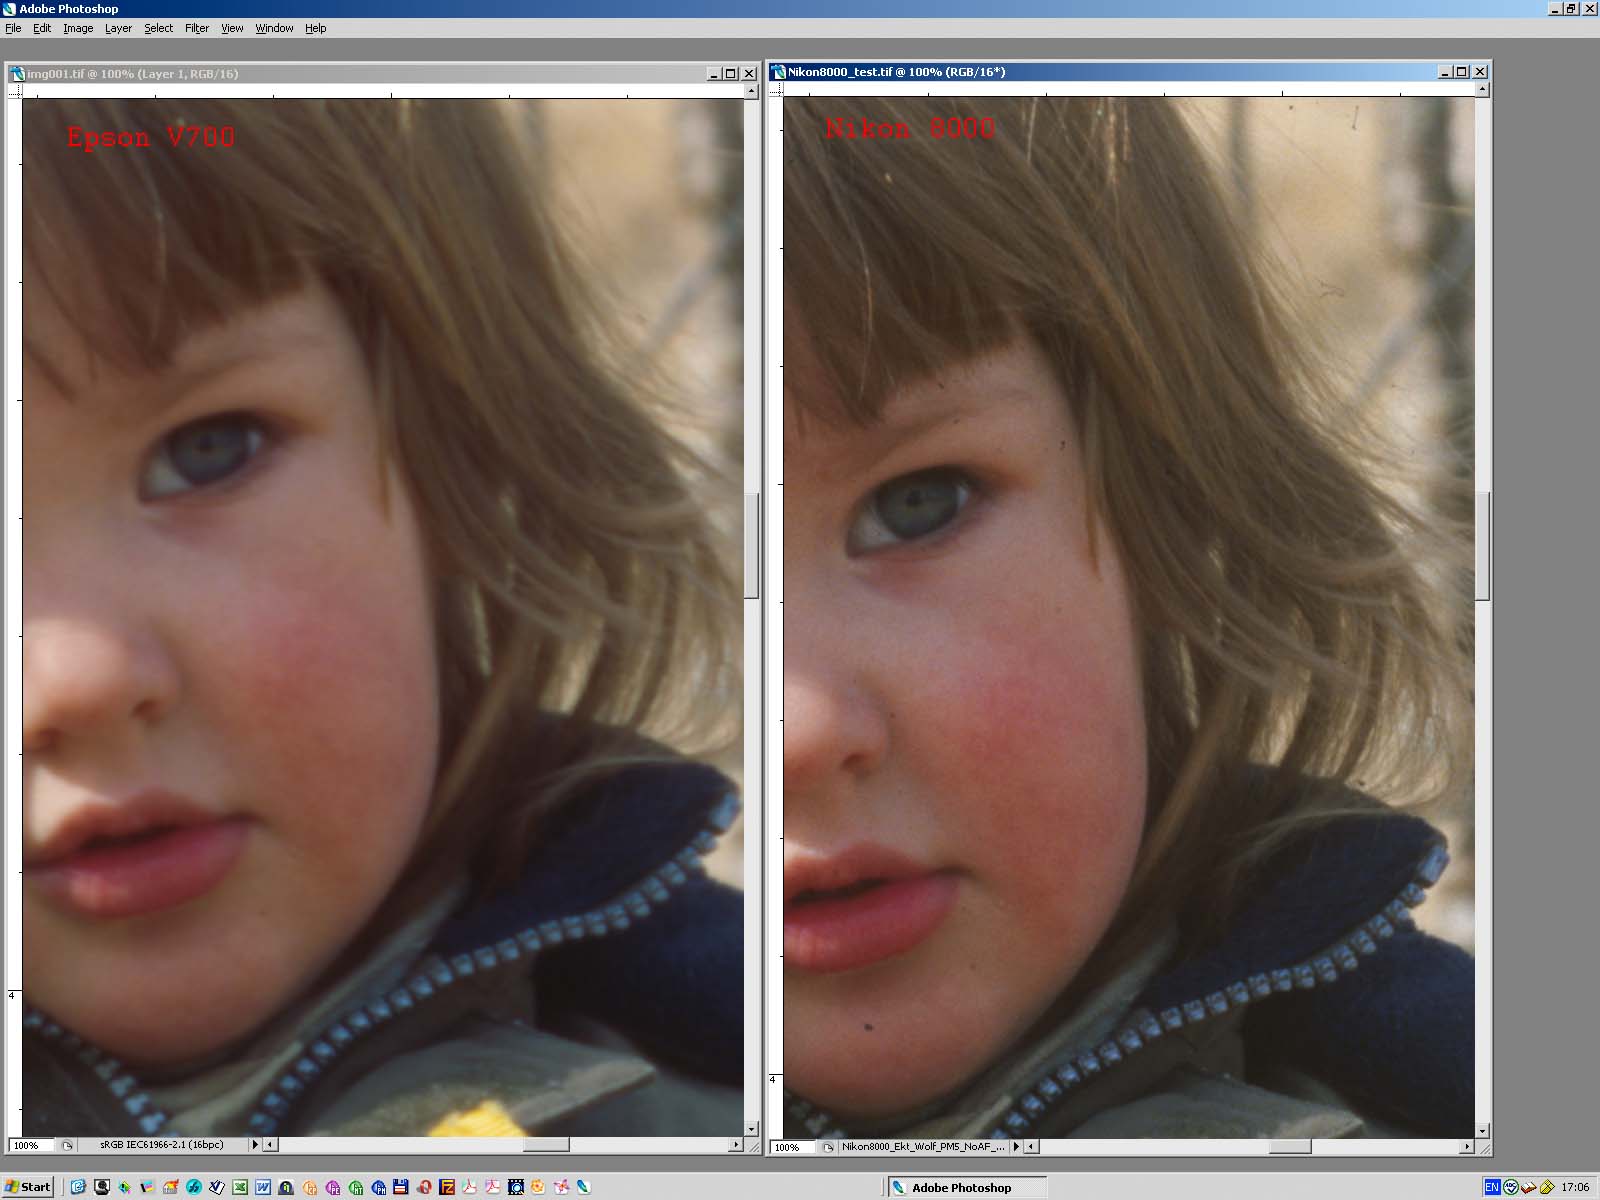Click vertical scrollbar thumb in img001.tif window
The height and width of the screenshot is (1200, 1600).
coord(751,545)
